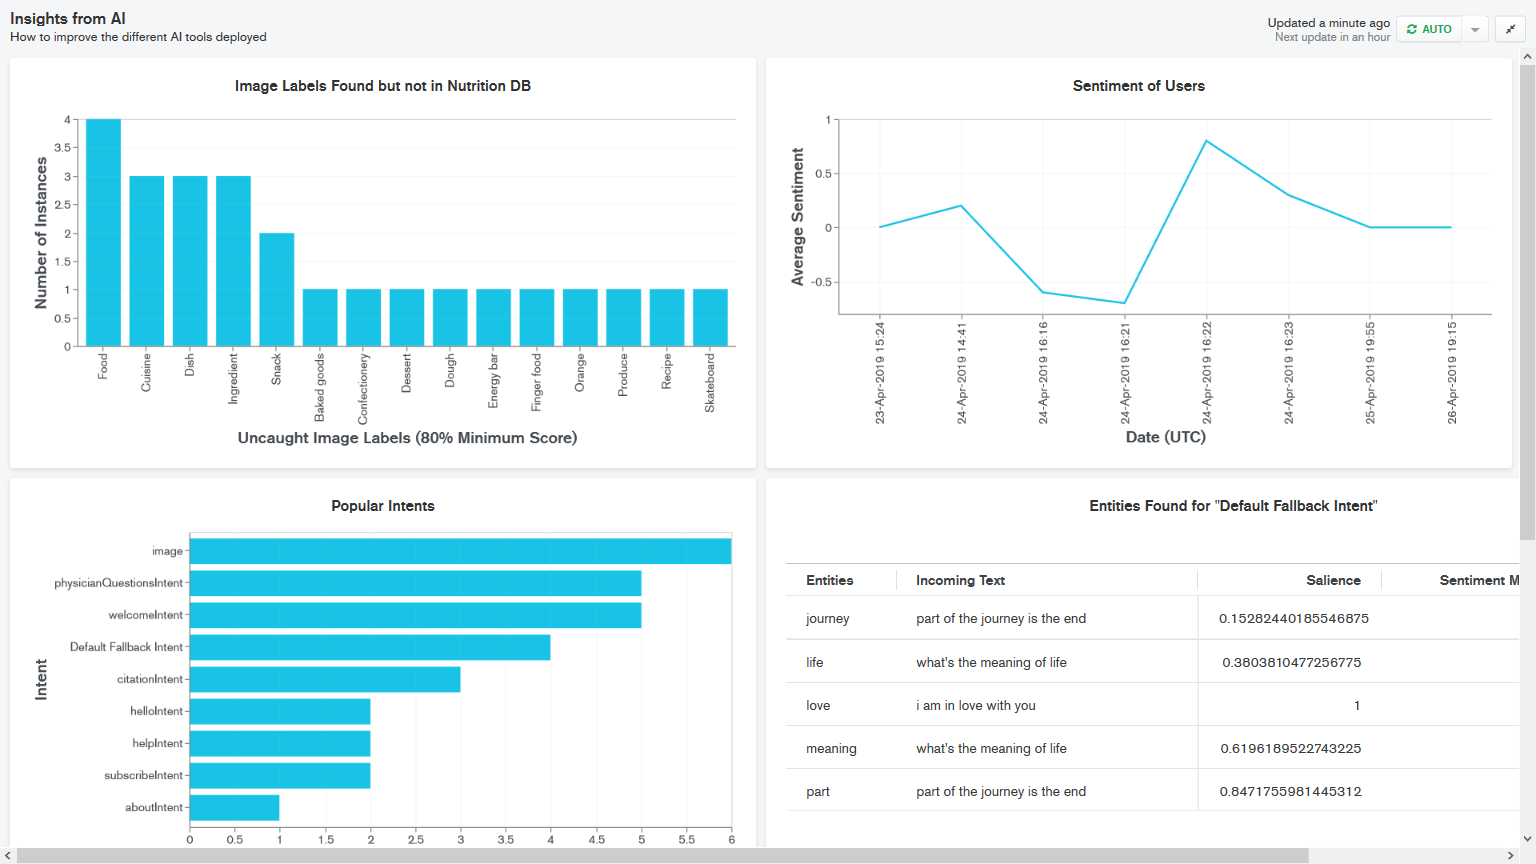Toggle the AUTO refresh button
The width and height of the screenshot is (1536, 864).
coord(1429,29)
